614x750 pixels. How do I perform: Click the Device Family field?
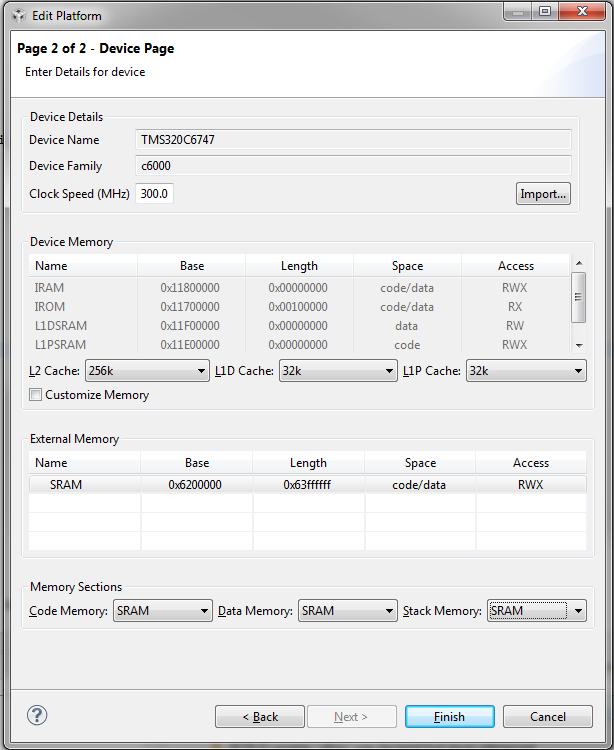[x=353, y=165]
